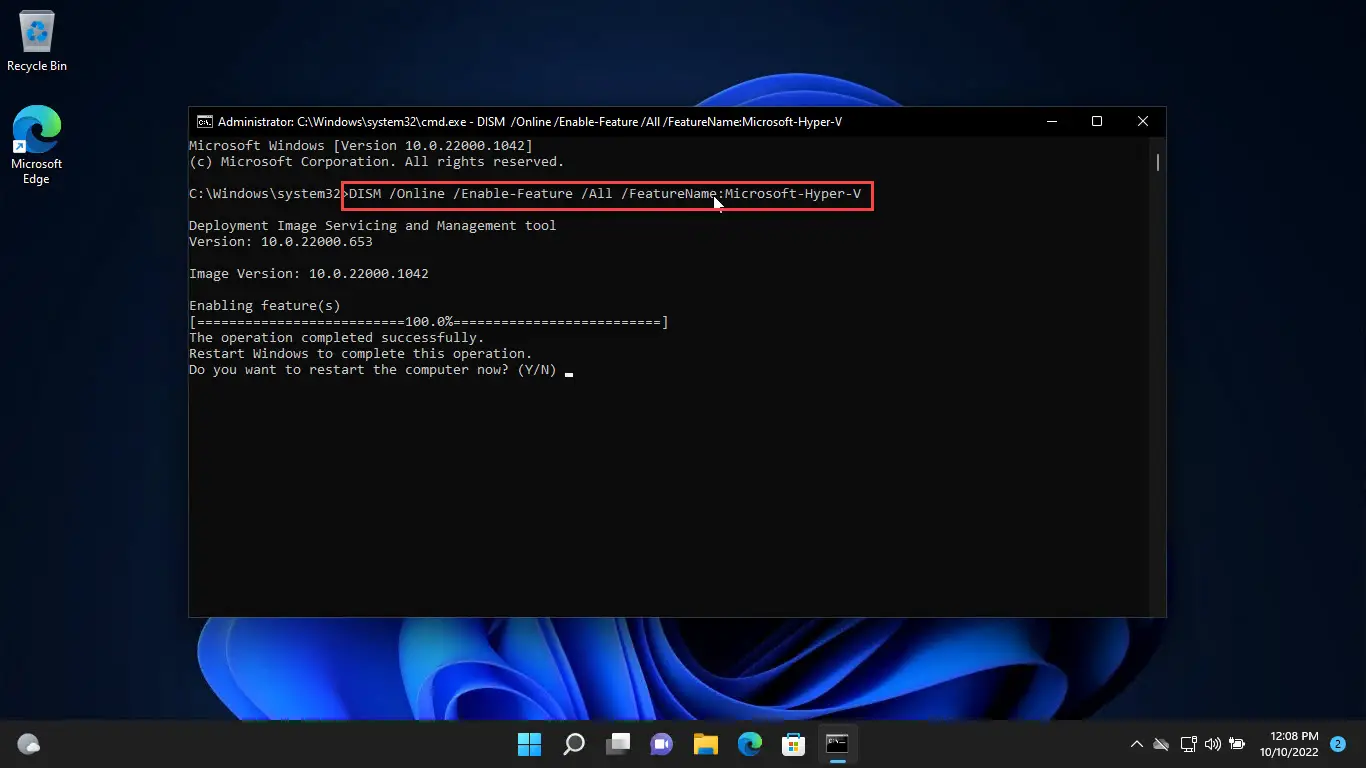Click 'Restart Windows to complete this operation.' line
Image resolution: width=1366 pixels, height=768 pixels.
[360, 354]
